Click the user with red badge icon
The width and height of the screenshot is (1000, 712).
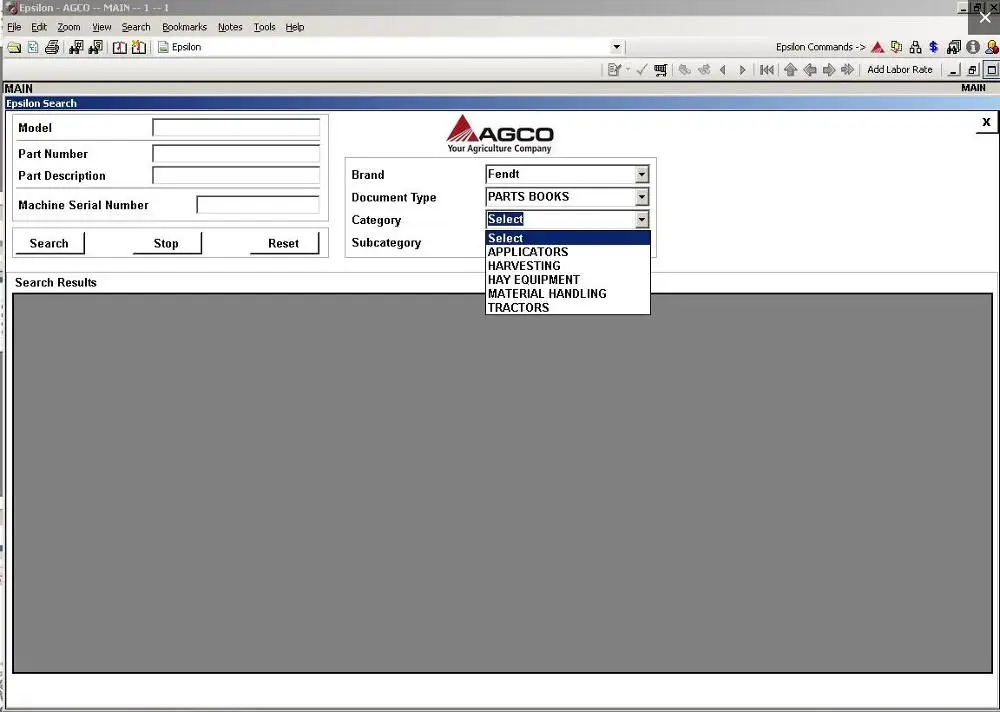pyautogui.click(x=992, y=47)
